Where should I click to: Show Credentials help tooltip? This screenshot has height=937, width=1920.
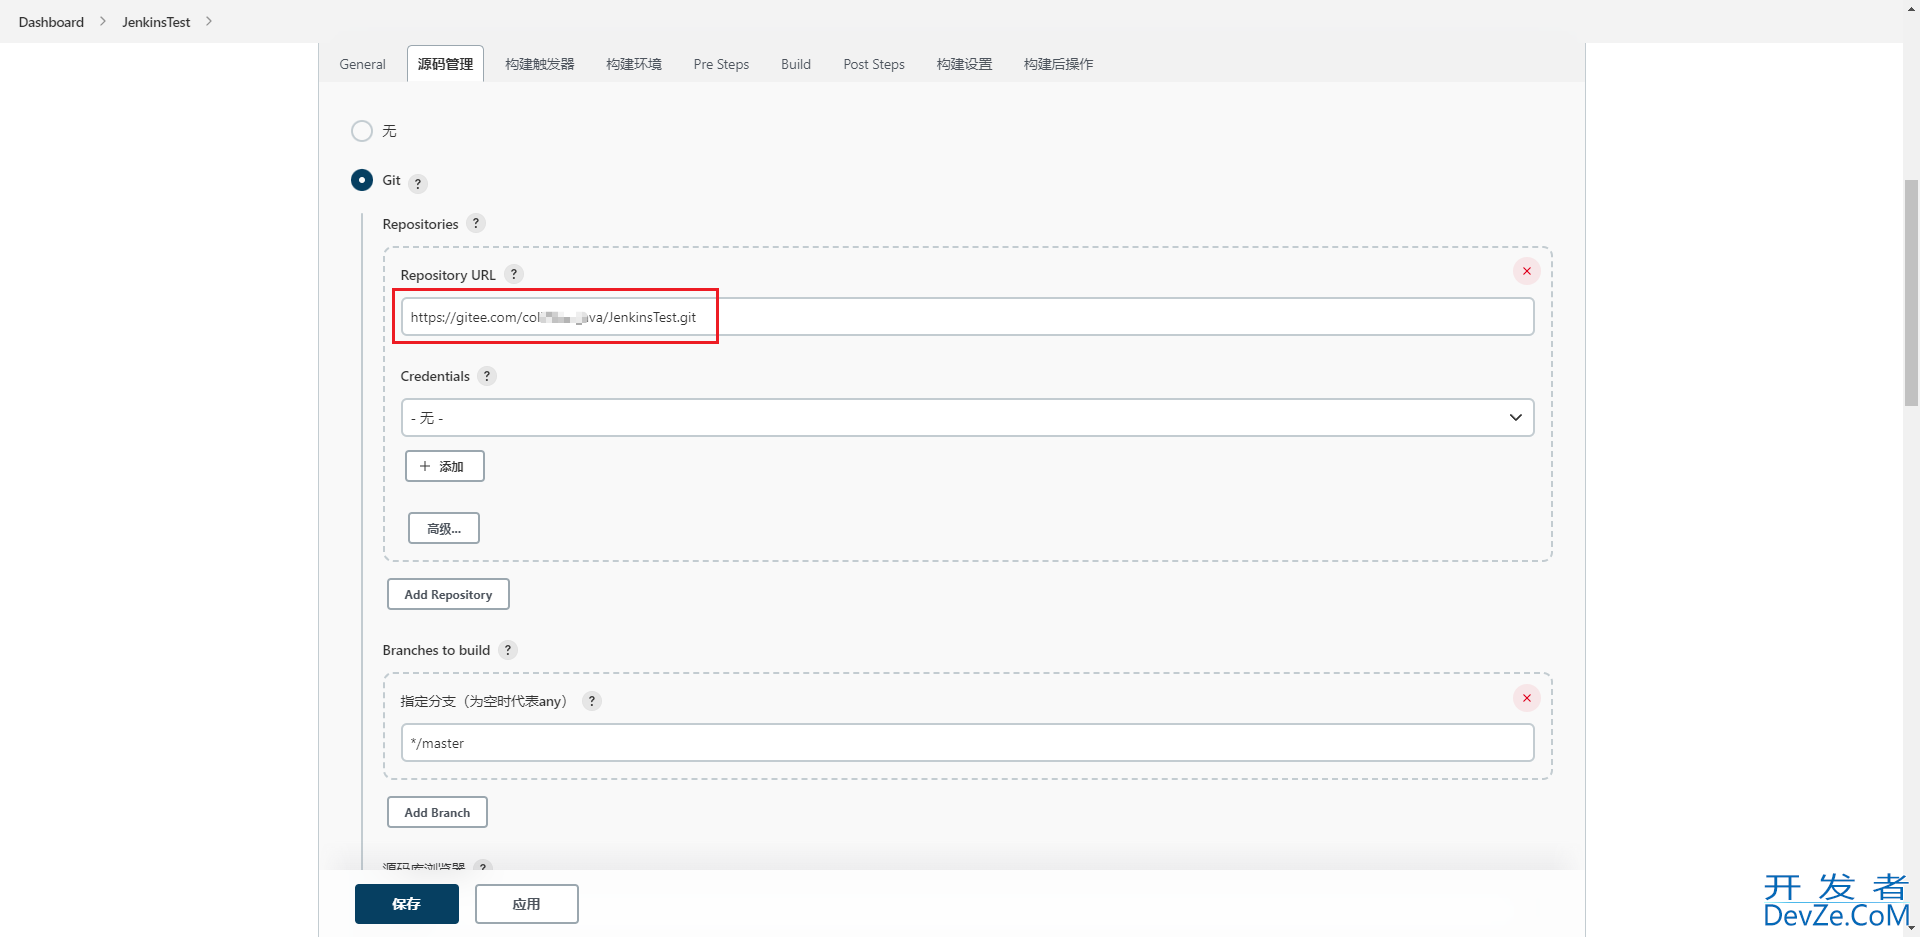pyautogui.click(x=487, y=376)
